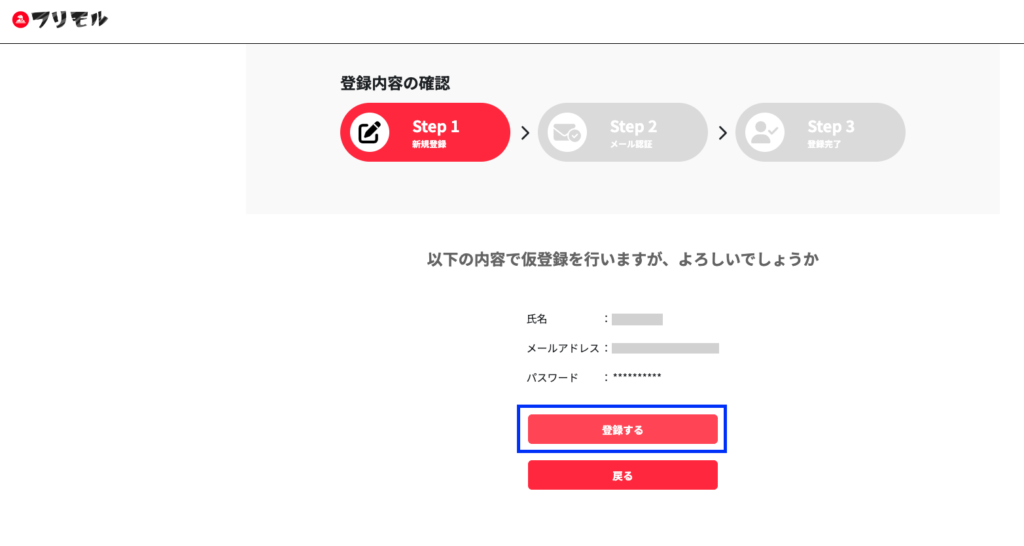Click the フリモル logo in header
Viewport: 1024px width, 546px height.
pyautogui.click(x=60, y=20)
